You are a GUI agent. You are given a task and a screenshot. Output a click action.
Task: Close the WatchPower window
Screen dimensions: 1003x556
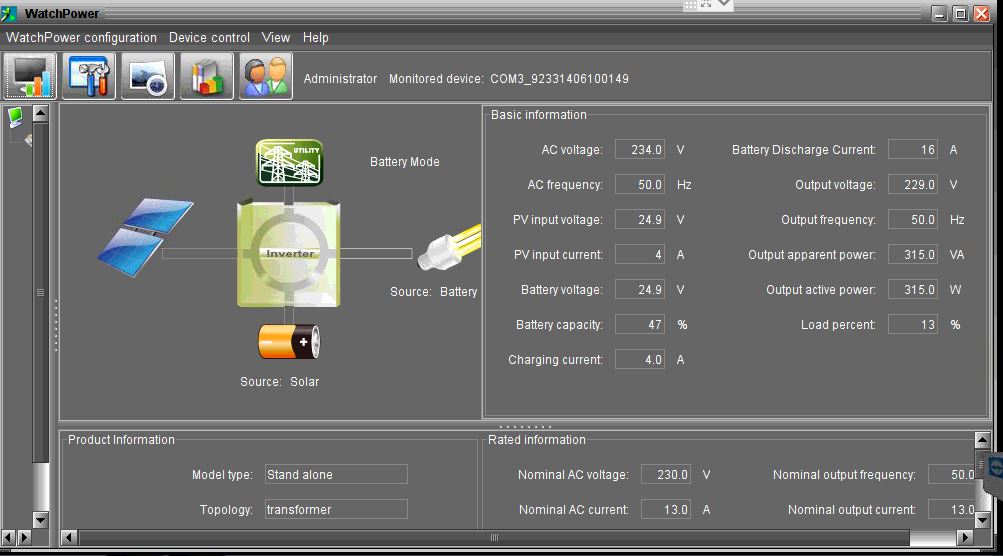pyautogui.click(x=982, y=13)
